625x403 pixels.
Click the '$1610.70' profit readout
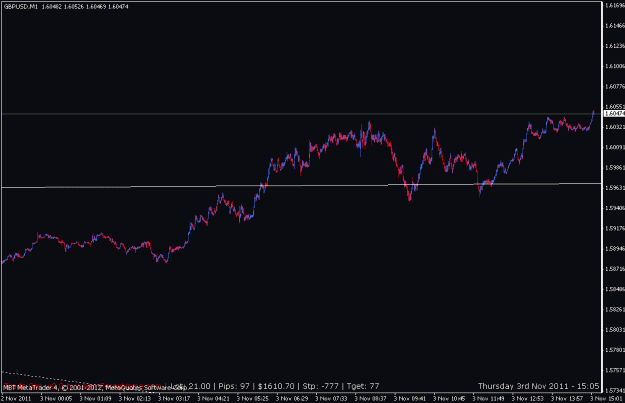(x=276, y=386)
